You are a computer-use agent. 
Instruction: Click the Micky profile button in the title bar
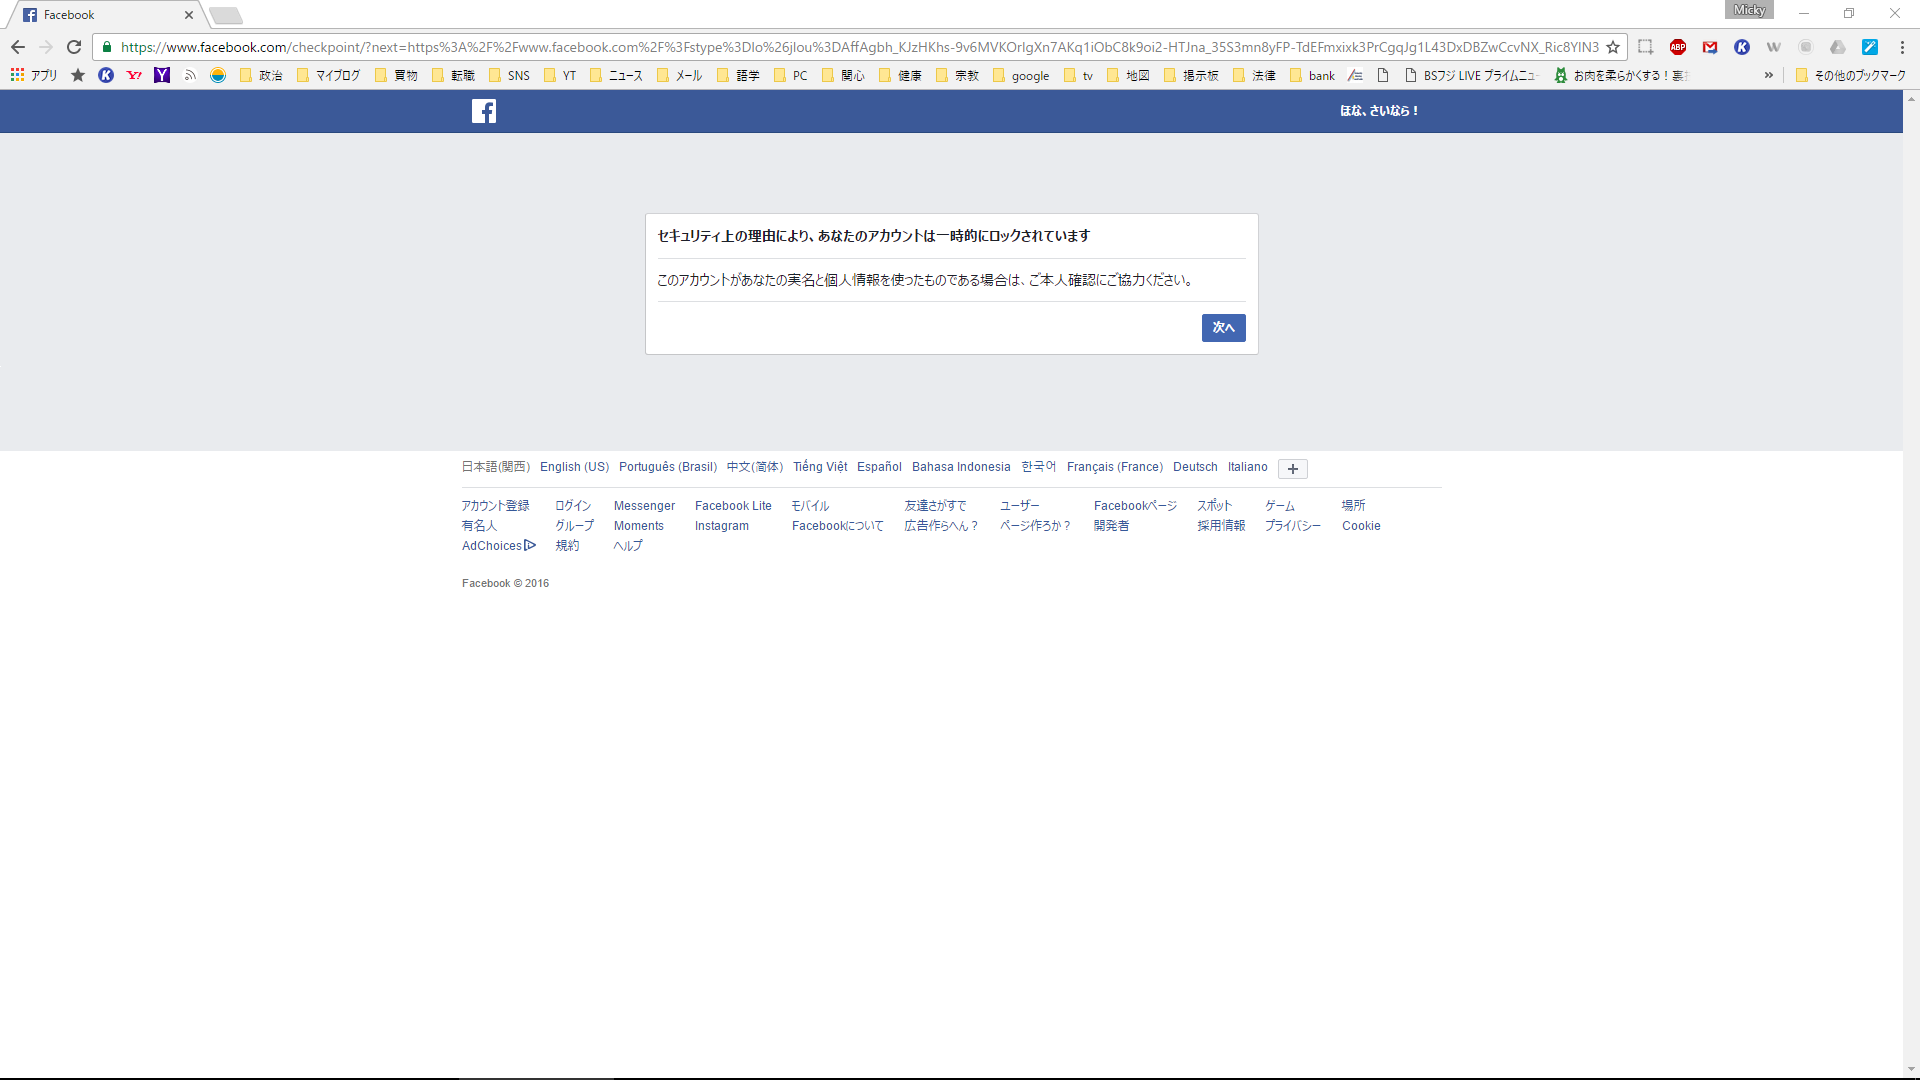(1749, 10)
